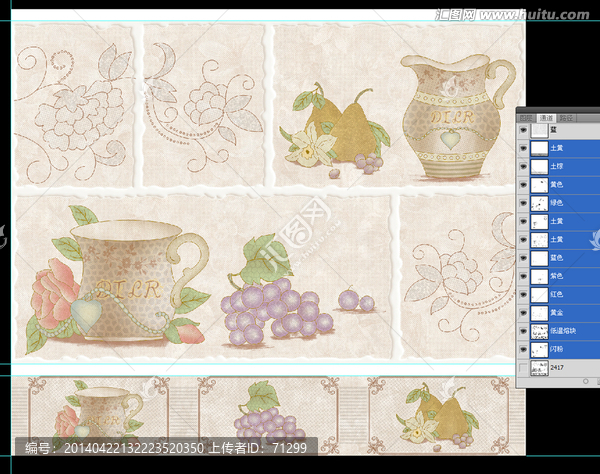Select the channel named 闪粉
The width and height of the screenshot is (600, 474).
pyautogui.click(x=557, y=350)
